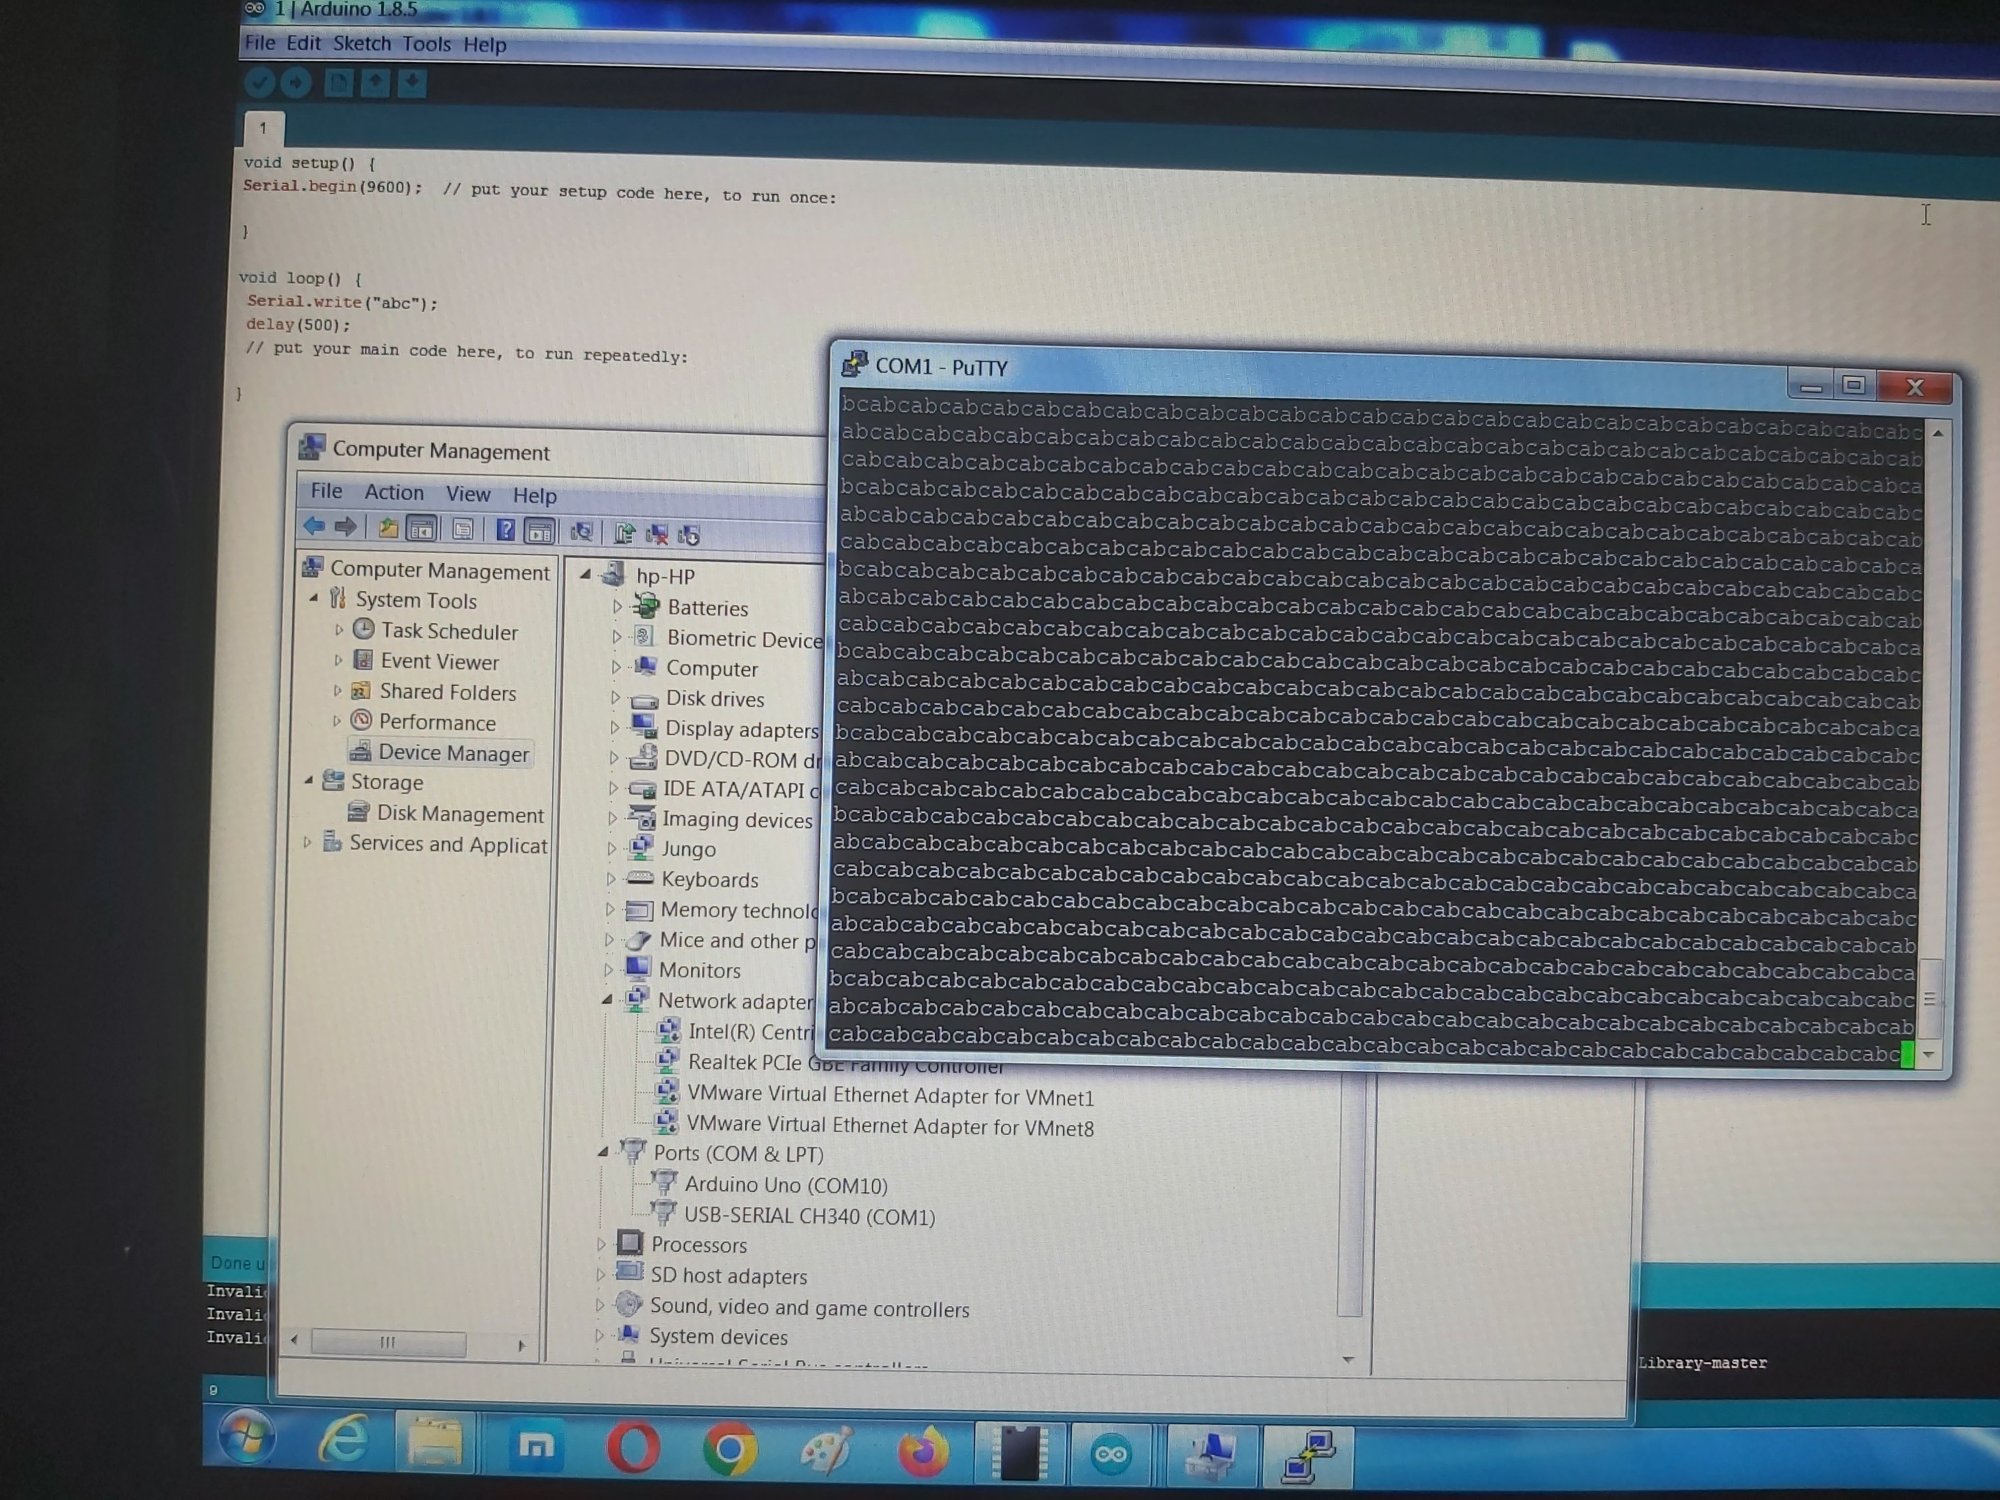Expand Services and Applications node

pos(307,842)
